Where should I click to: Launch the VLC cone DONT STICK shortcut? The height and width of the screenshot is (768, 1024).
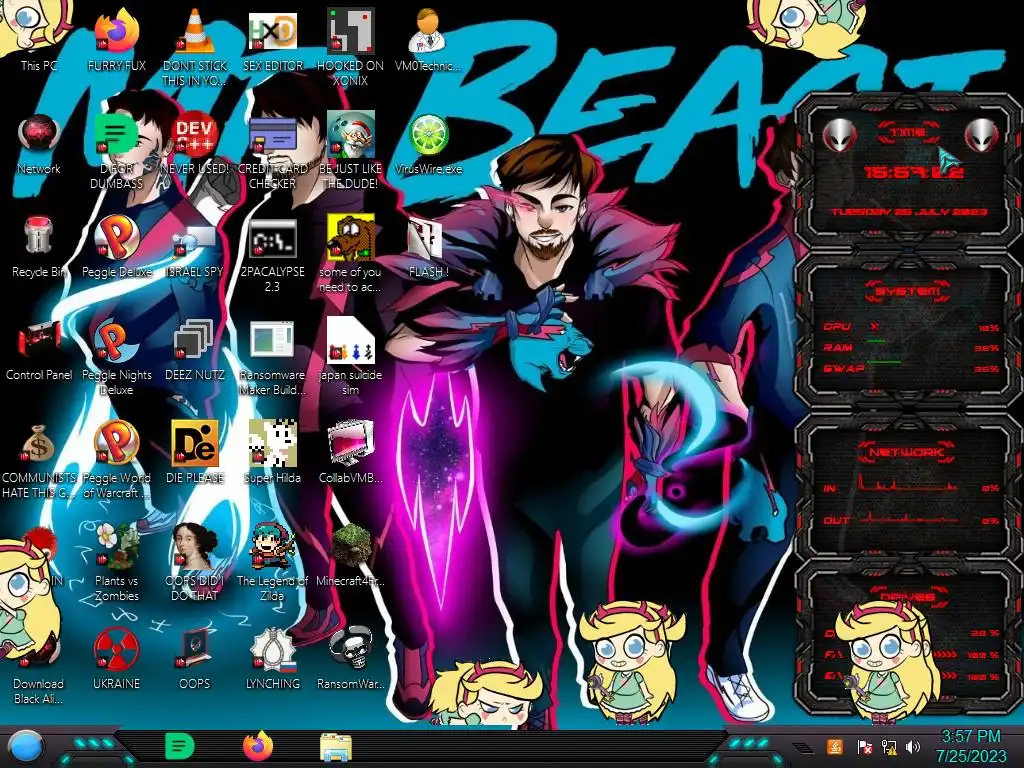195,47
